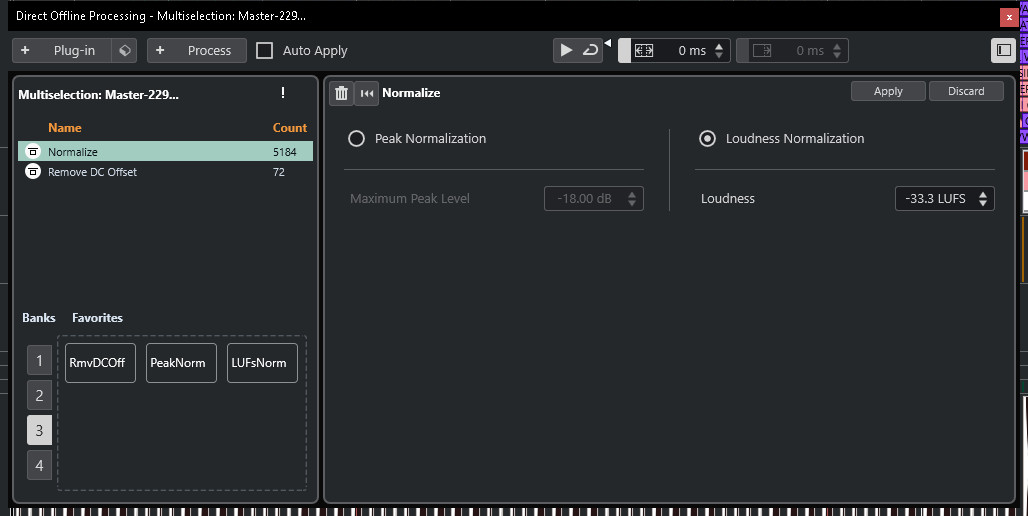The height and width of the screenshot is (516, 1028).
Task: Click the count value 72
Action: pos(279,172)
